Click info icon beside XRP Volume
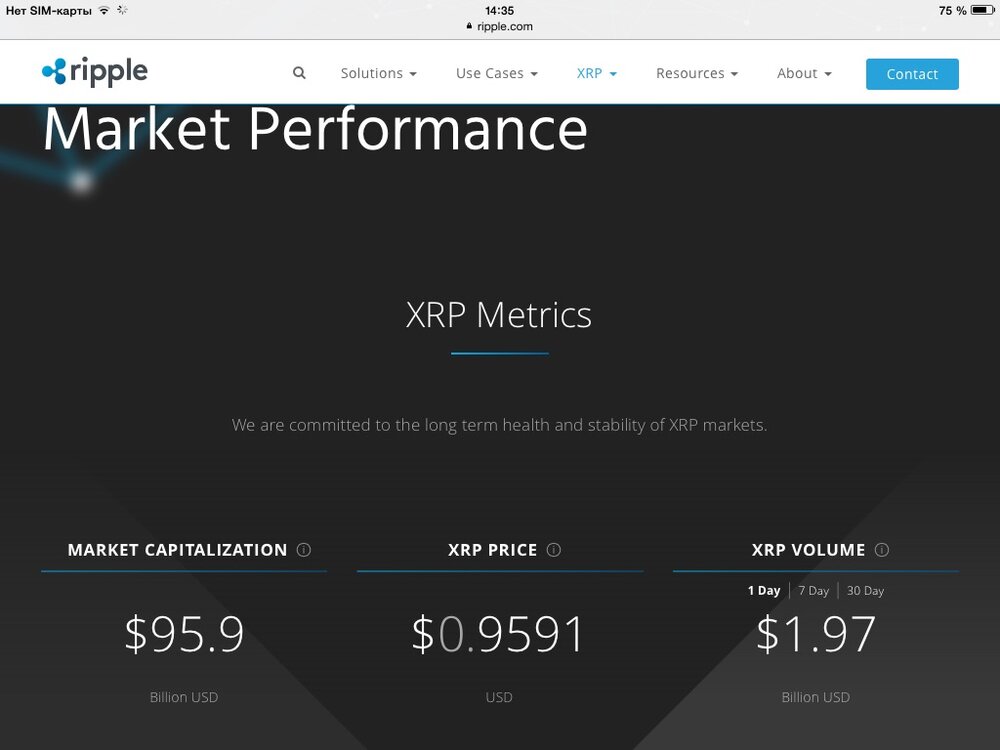1000x750 pixels. [882, 550]
